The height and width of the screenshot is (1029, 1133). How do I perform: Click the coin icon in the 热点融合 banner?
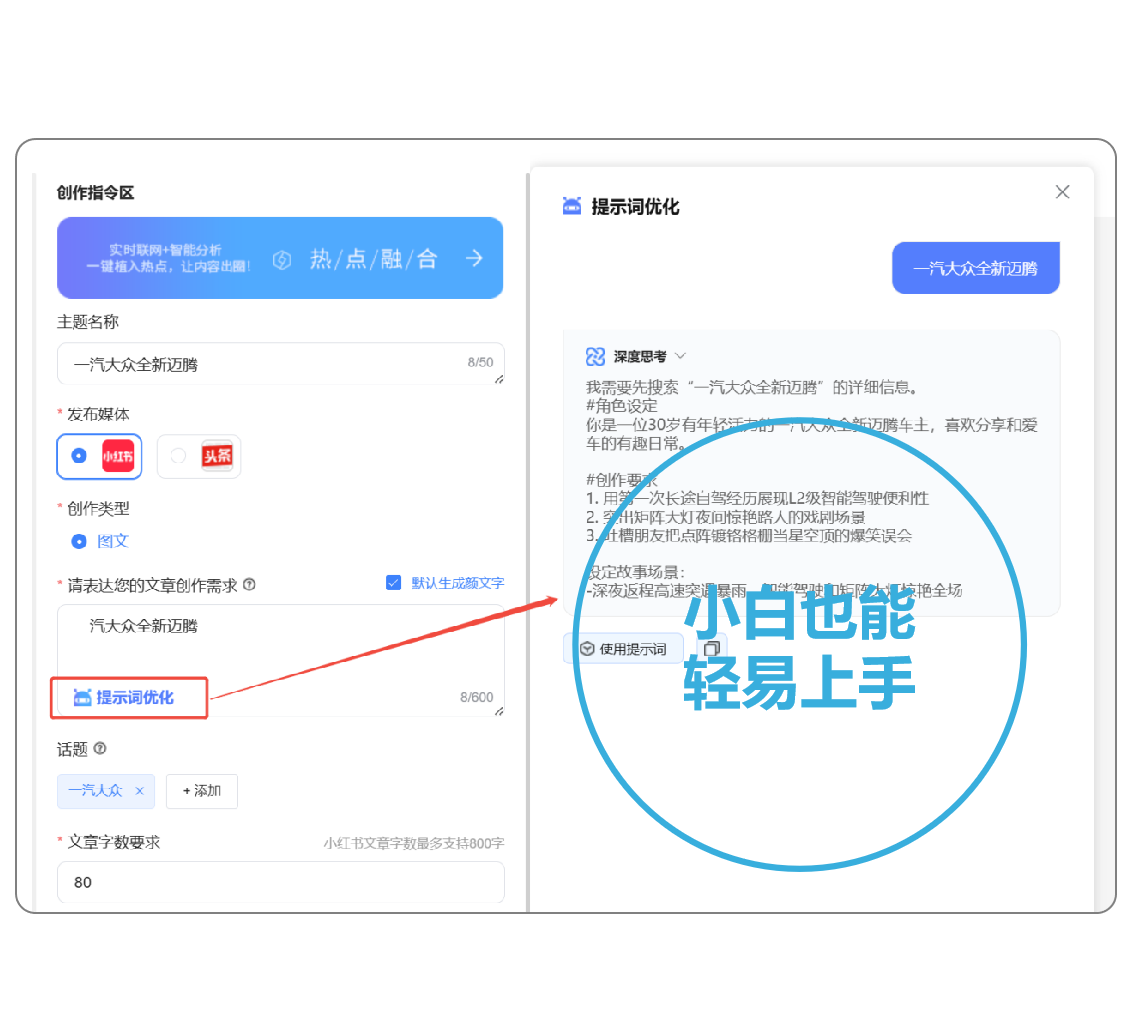click(x=282, y=258)
